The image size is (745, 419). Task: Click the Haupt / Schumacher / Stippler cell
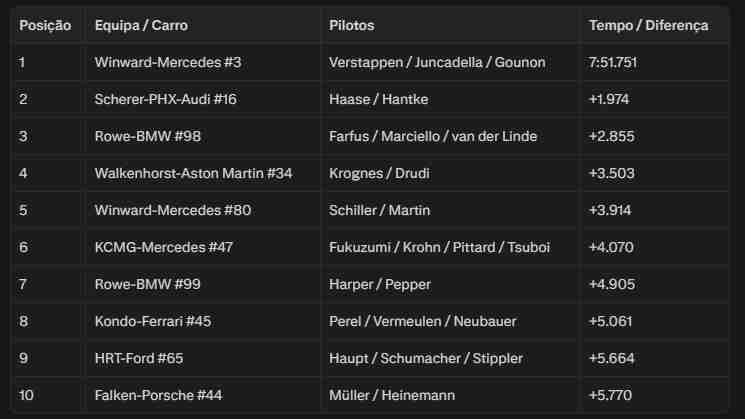426,358
